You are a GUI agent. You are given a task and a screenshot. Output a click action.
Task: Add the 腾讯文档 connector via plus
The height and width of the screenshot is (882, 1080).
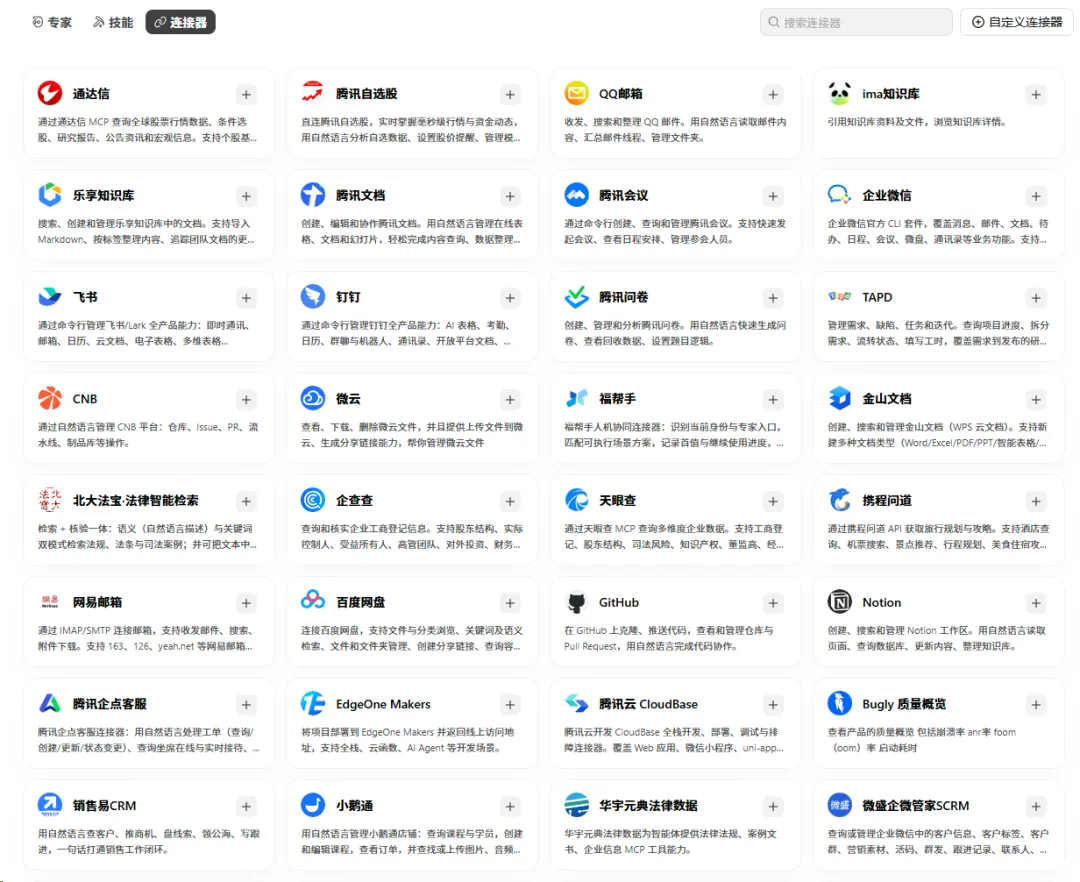coord(510,196)
